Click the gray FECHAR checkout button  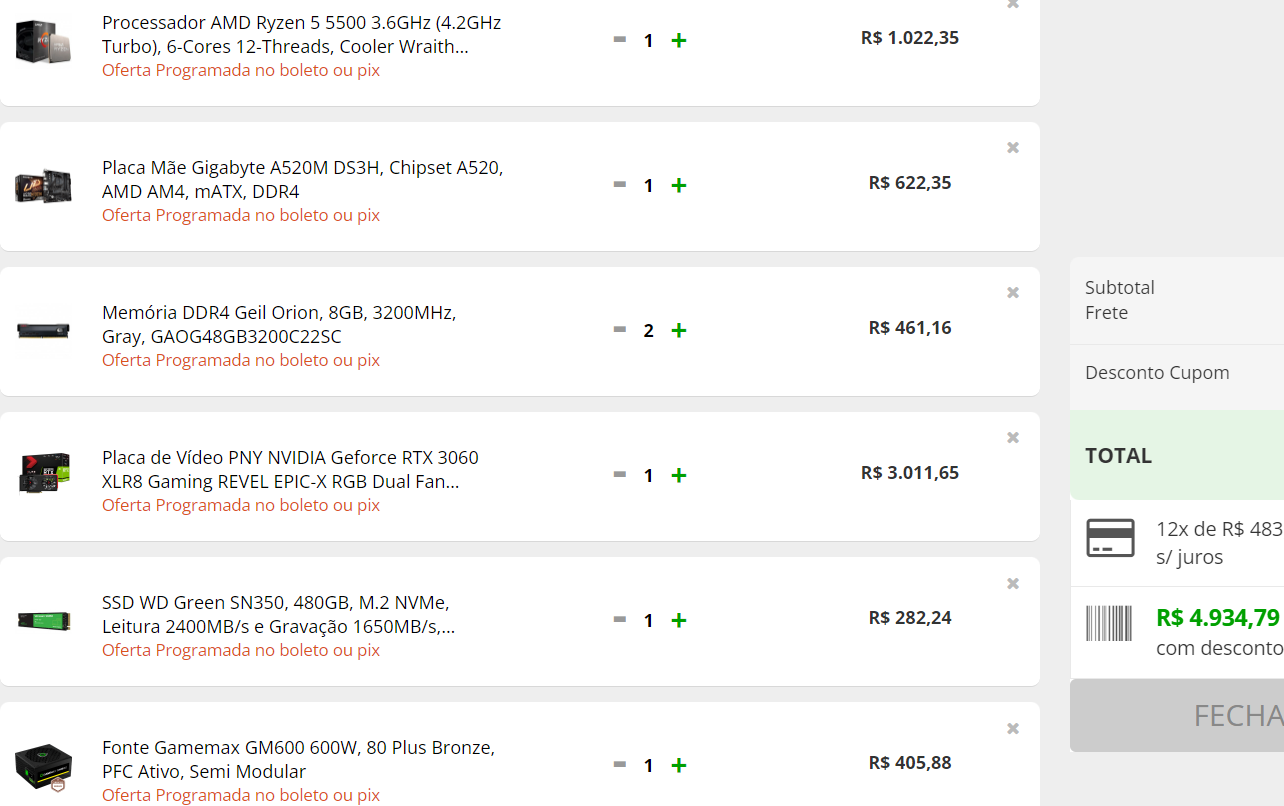pos(1177,715)
